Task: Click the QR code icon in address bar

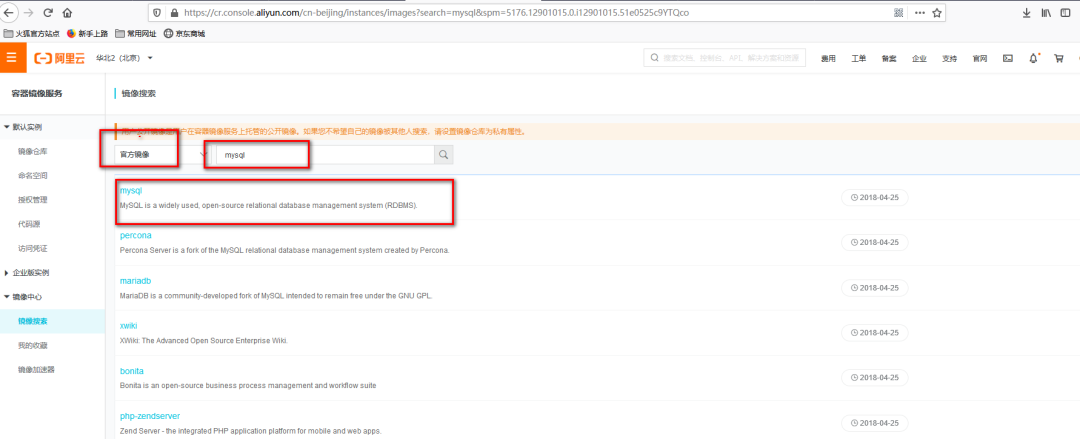Action: pos(898,12)
